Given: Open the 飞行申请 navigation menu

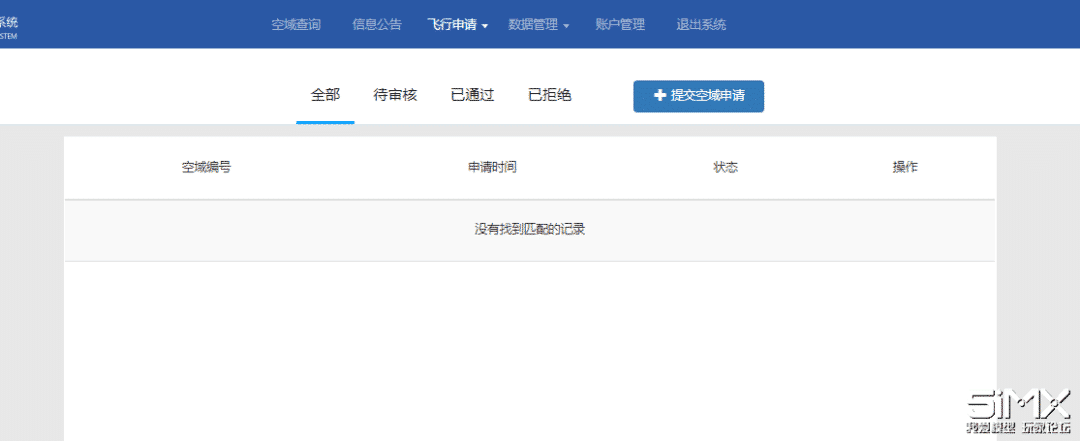Looking at the screenshot, I should pos(457,25).
